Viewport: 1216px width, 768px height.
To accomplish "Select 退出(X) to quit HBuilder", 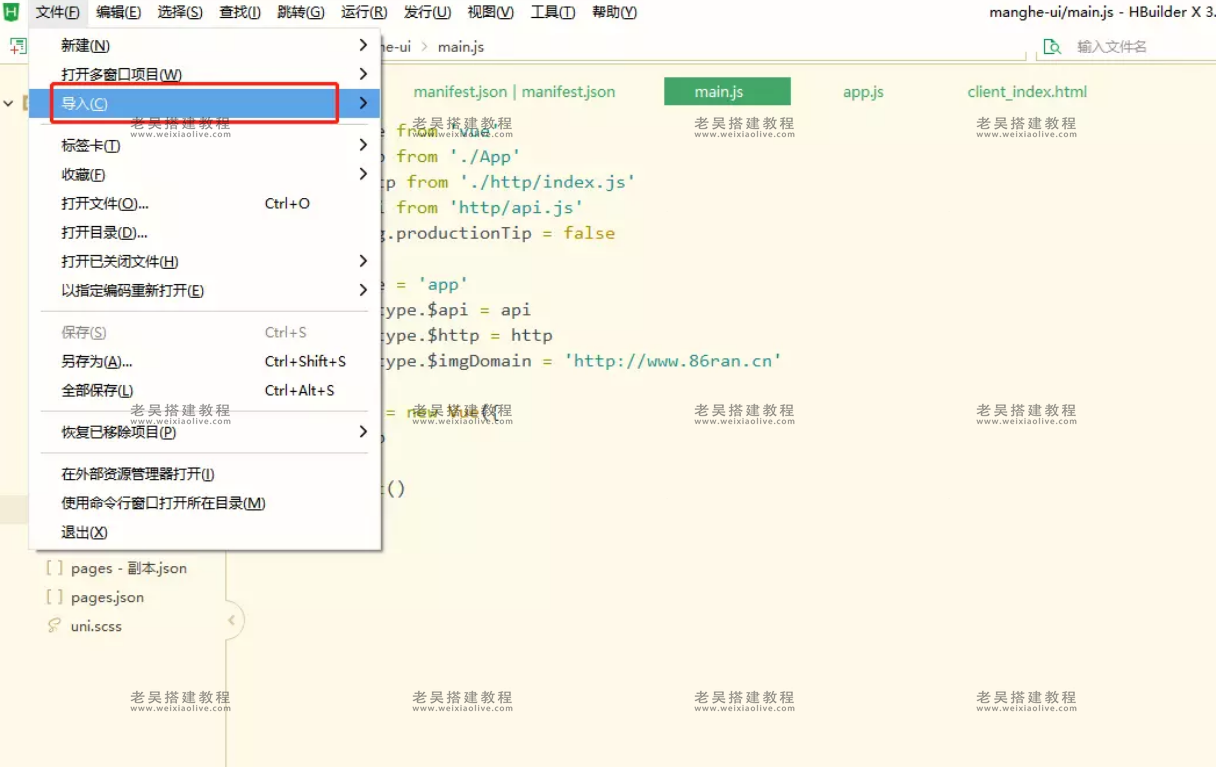I will tap(84, 532).
